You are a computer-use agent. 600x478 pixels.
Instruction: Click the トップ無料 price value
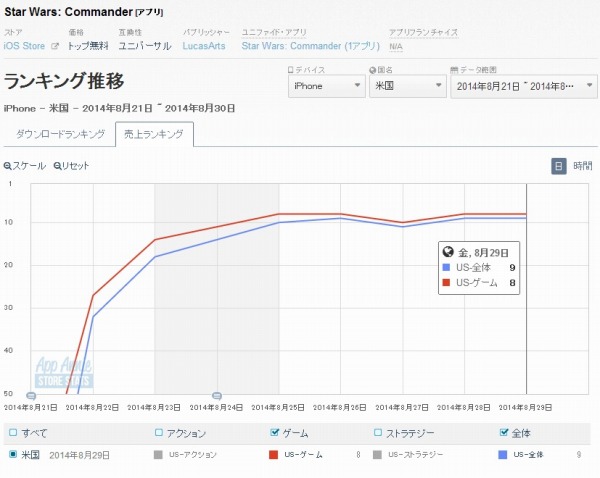[88, 46]
